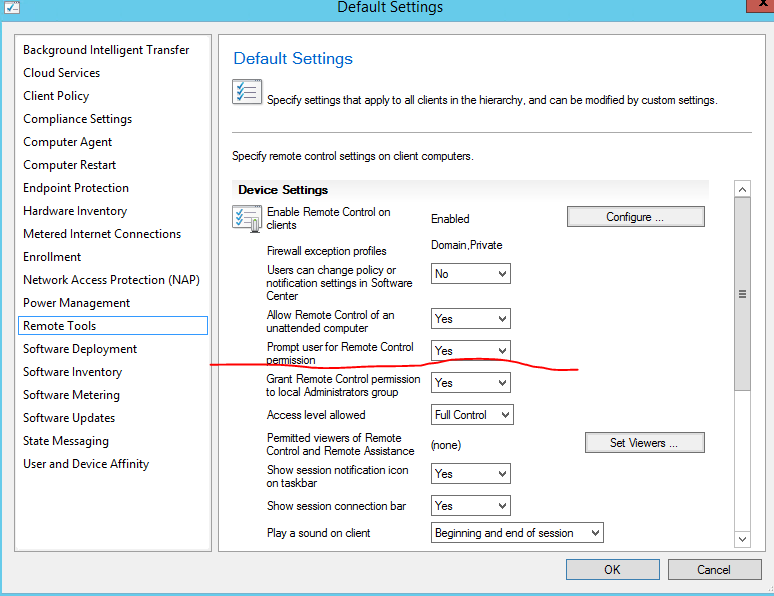Click the Enable Remote Control clients icon
Viewport: 774px width, 596px height.
(x=247, y=219)
